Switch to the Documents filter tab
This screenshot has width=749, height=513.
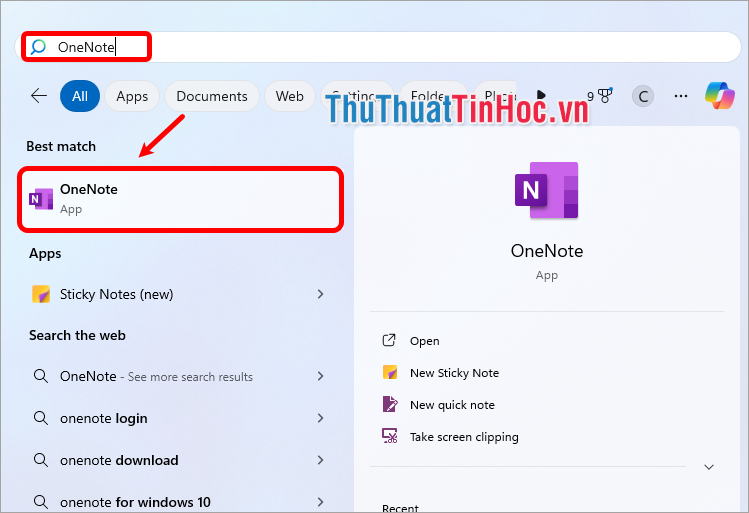(212, 96)
